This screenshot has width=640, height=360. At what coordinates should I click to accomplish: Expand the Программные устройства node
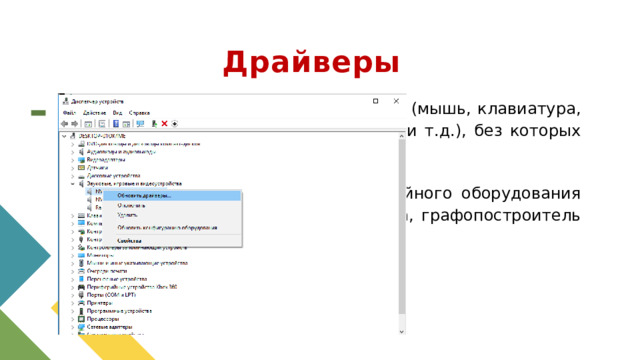[73, 311]
